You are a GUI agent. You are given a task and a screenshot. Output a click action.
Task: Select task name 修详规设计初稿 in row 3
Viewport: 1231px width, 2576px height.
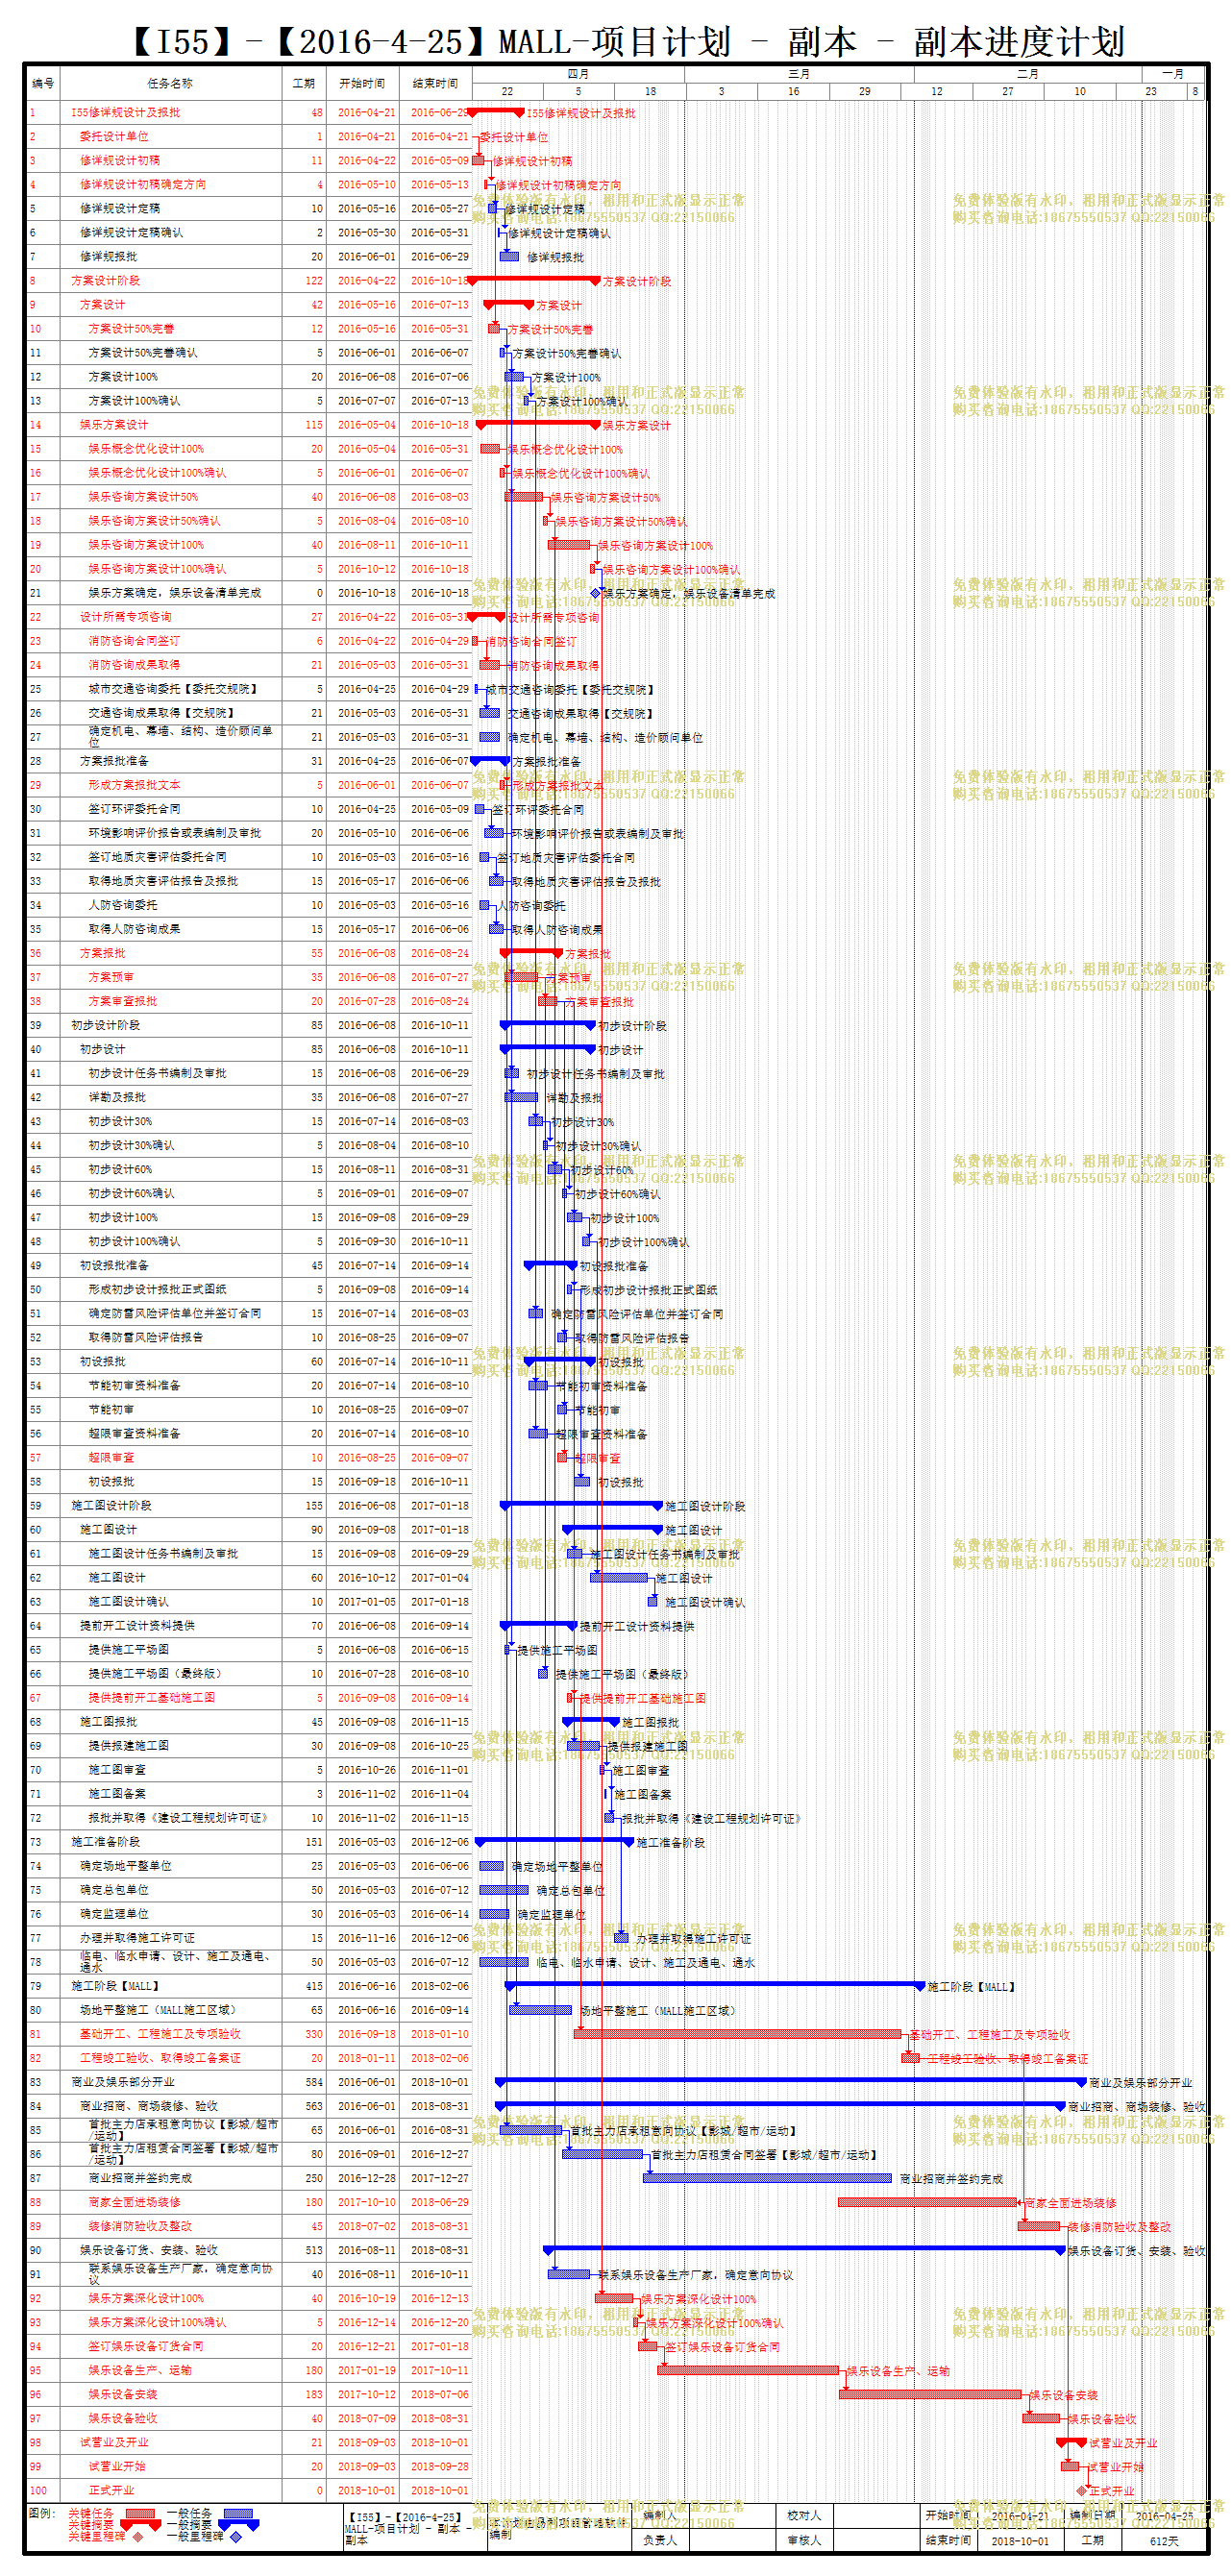(x=120, y=160)
